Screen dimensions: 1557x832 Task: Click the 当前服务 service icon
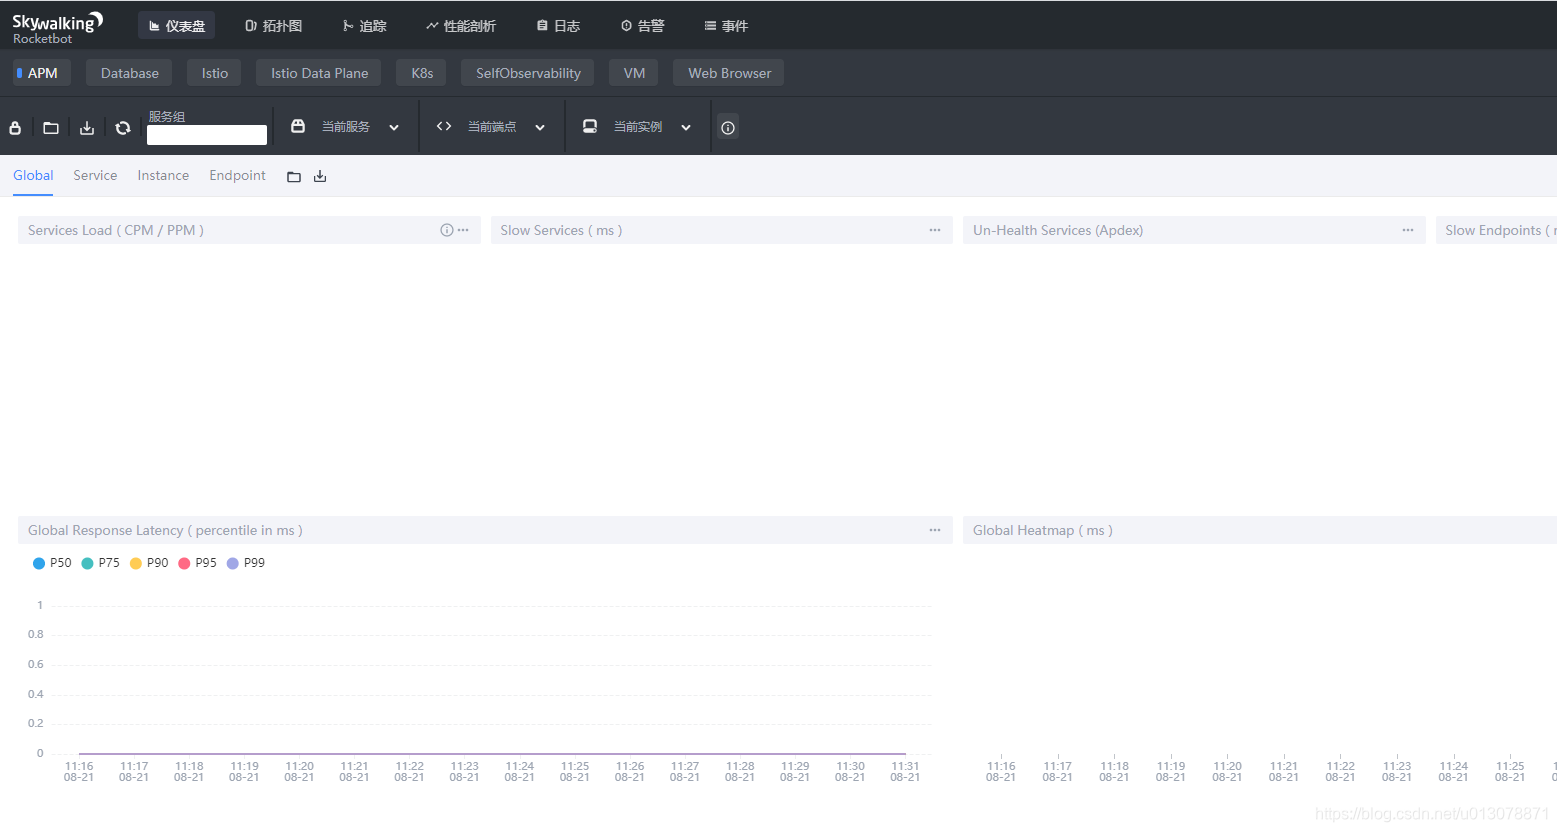pos(298,126)
